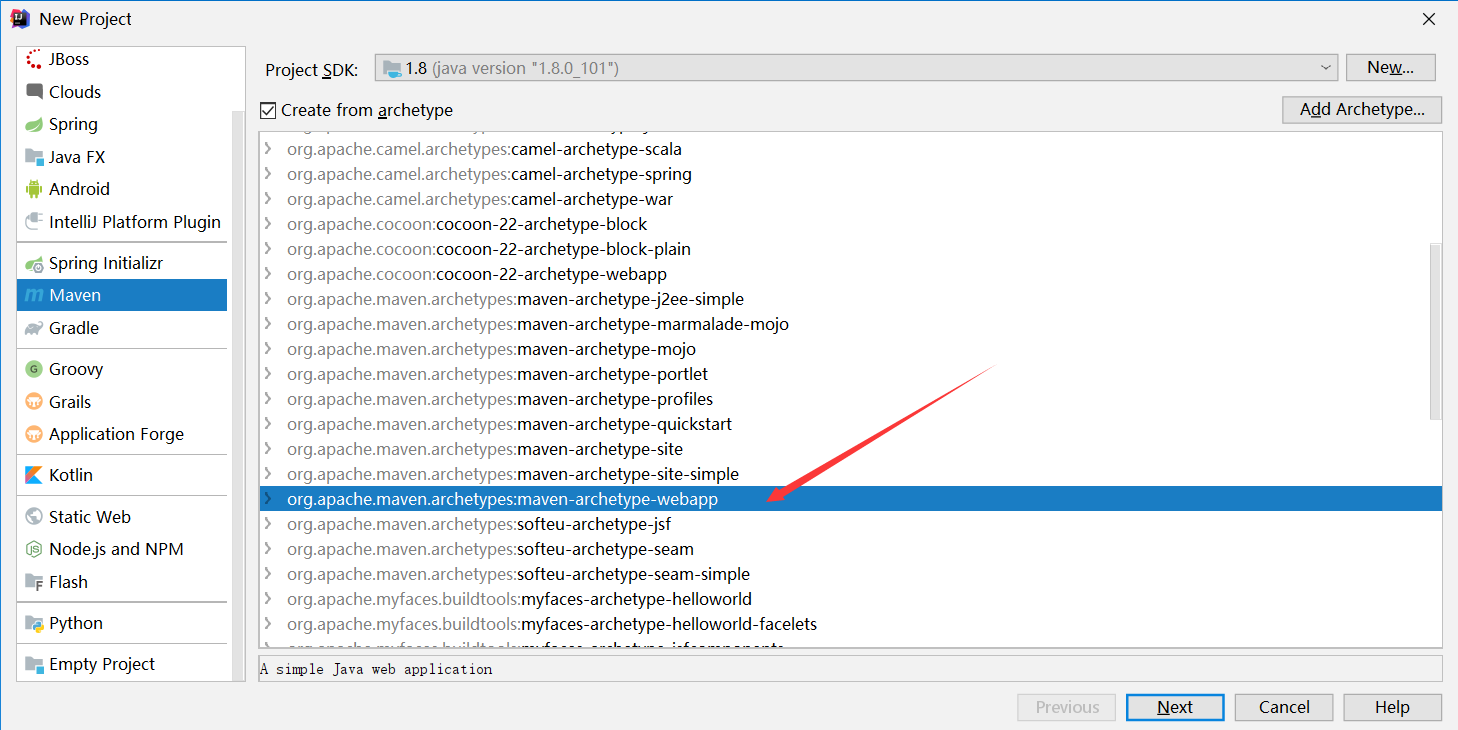Viewport: 1458px width, 730px height.
Task: Pick the Grails icon
Action: coord(34,402)
